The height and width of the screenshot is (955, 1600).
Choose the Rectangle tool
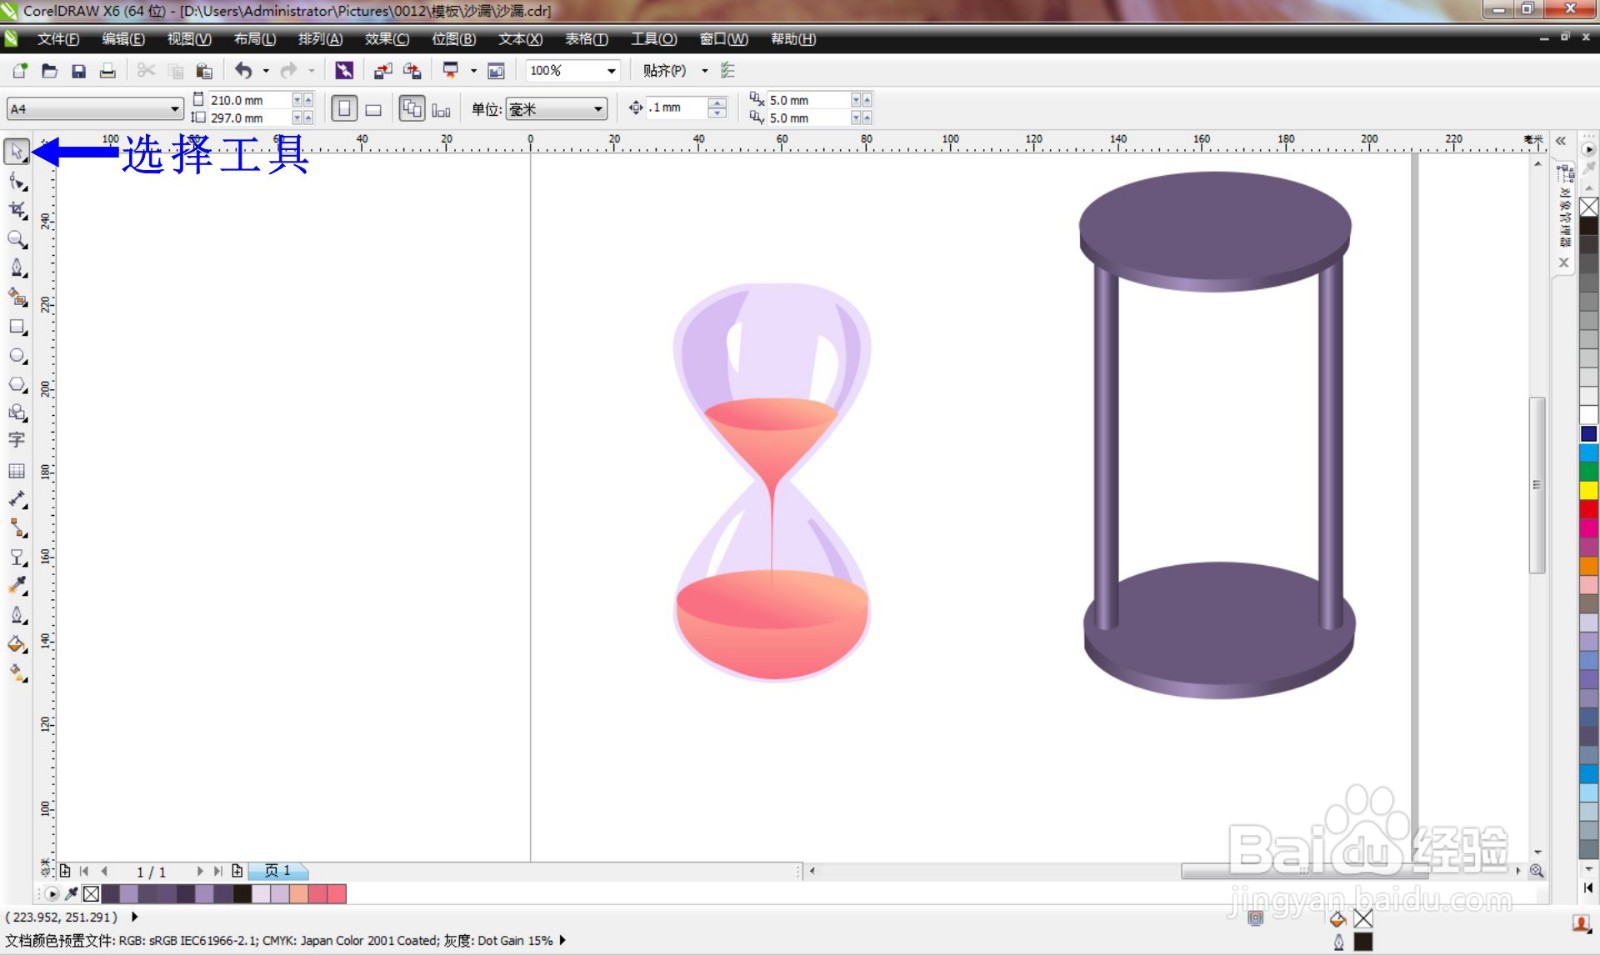16,327
